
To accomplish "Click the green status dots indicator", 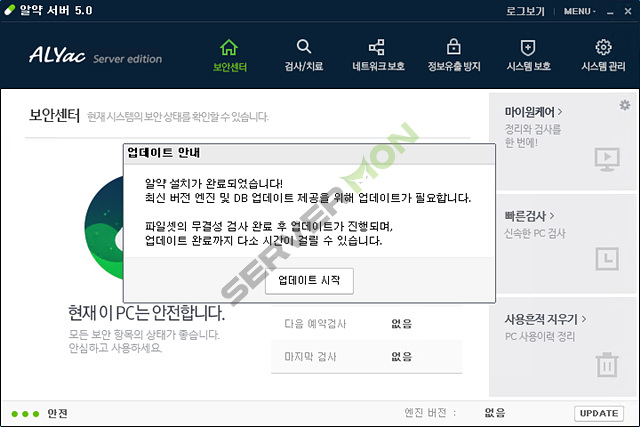I will point(25,414).
